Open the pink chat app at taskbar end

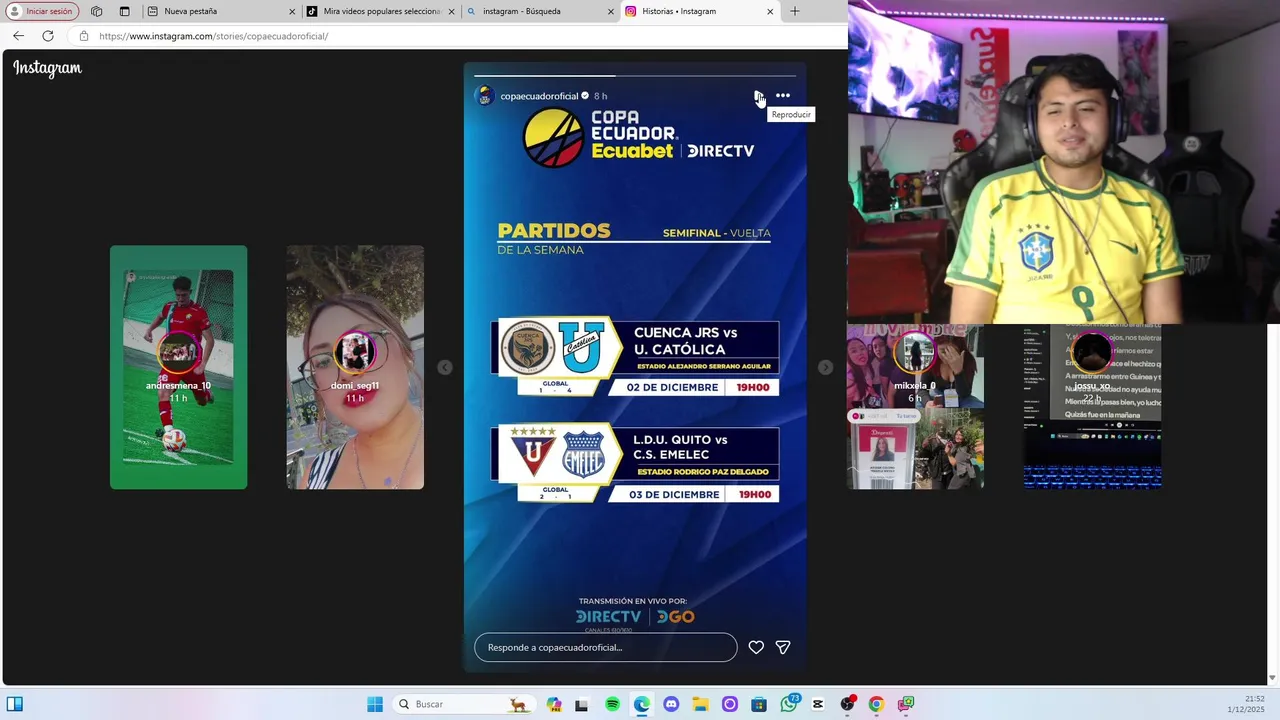coord(906,704)
